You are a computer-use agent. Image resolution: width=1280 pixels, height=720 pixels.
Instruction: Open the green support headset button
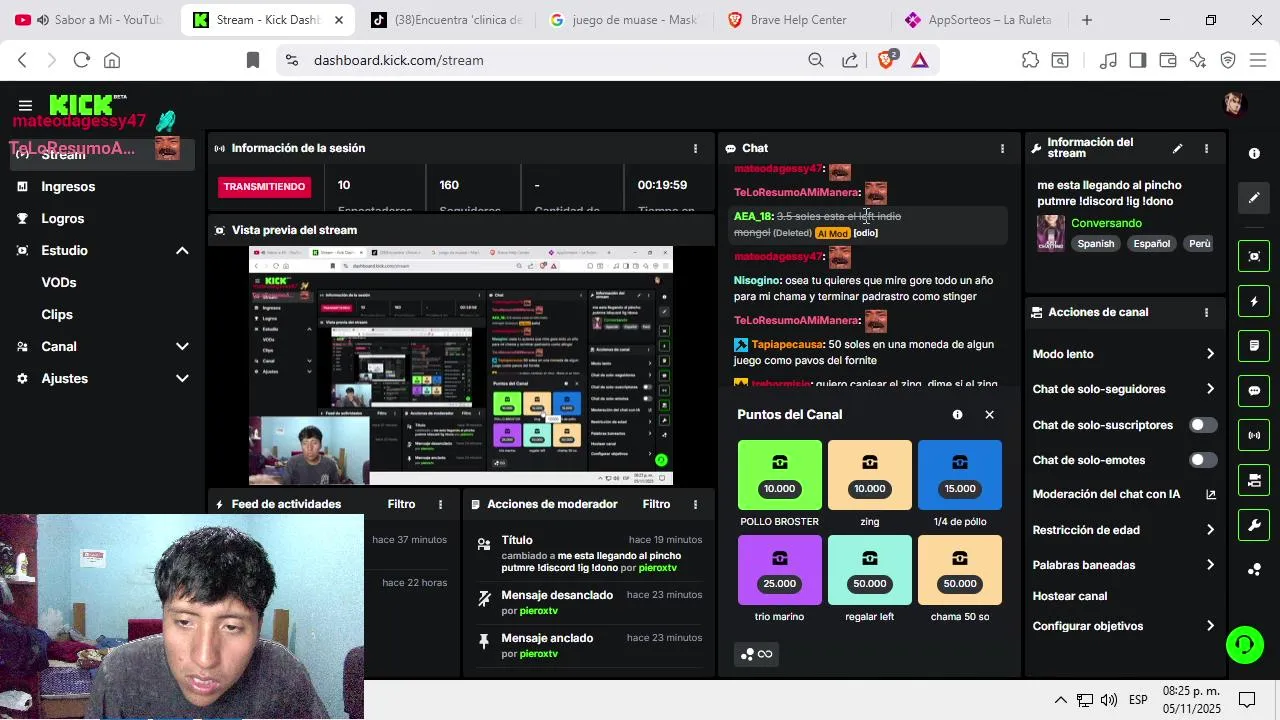[1245, 644]
